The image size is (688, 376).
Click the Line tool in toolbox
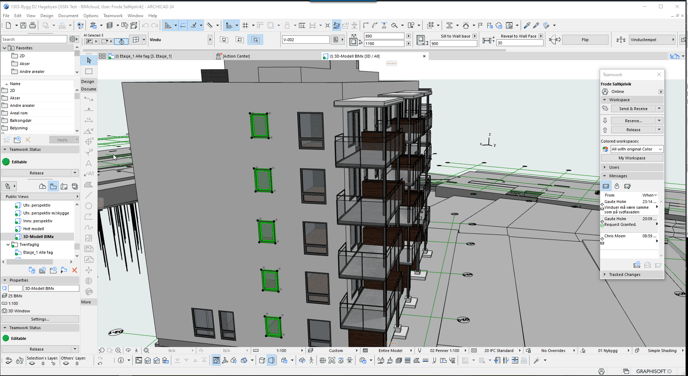click(x=89, y=195)
